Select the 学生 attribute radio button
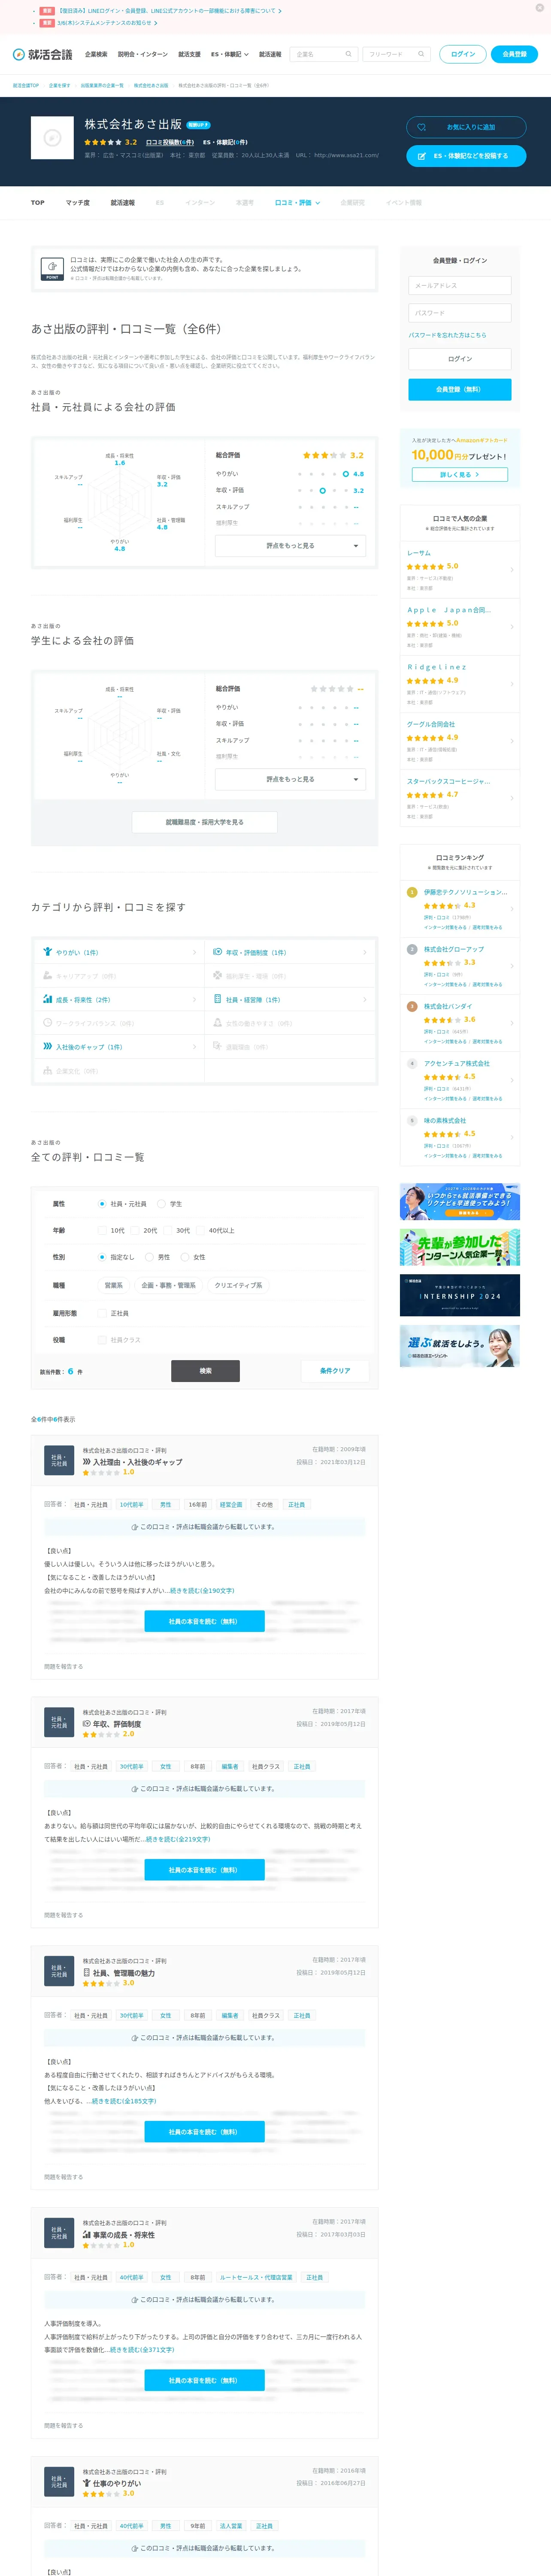 pos(161,1204)
